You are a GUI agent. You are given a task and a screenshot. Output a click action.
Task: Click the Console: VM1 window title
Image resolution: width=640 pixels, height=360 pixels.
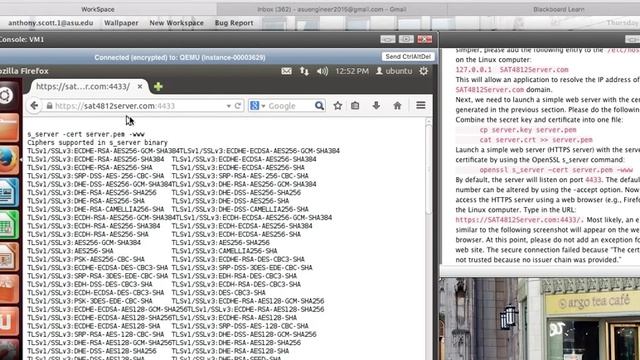(22, 40)
